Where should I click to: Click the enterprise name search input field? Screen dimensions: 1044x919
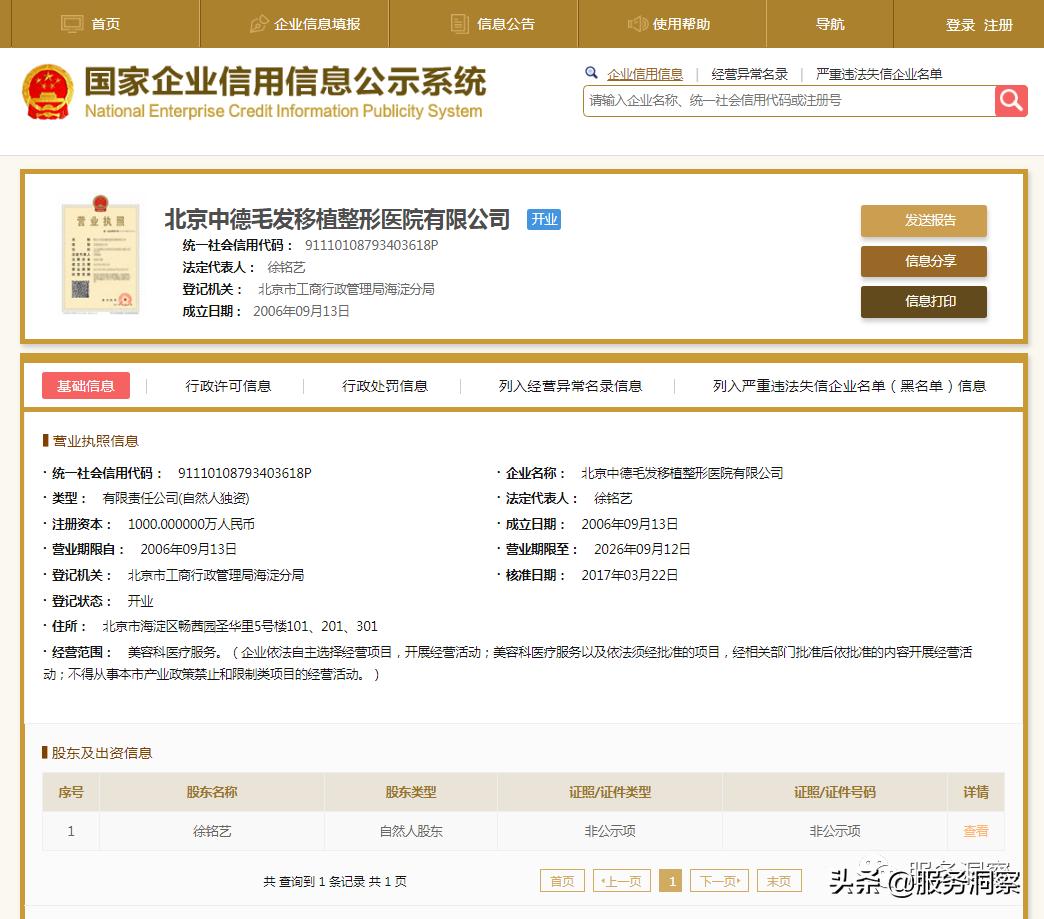tap(788, 100)
